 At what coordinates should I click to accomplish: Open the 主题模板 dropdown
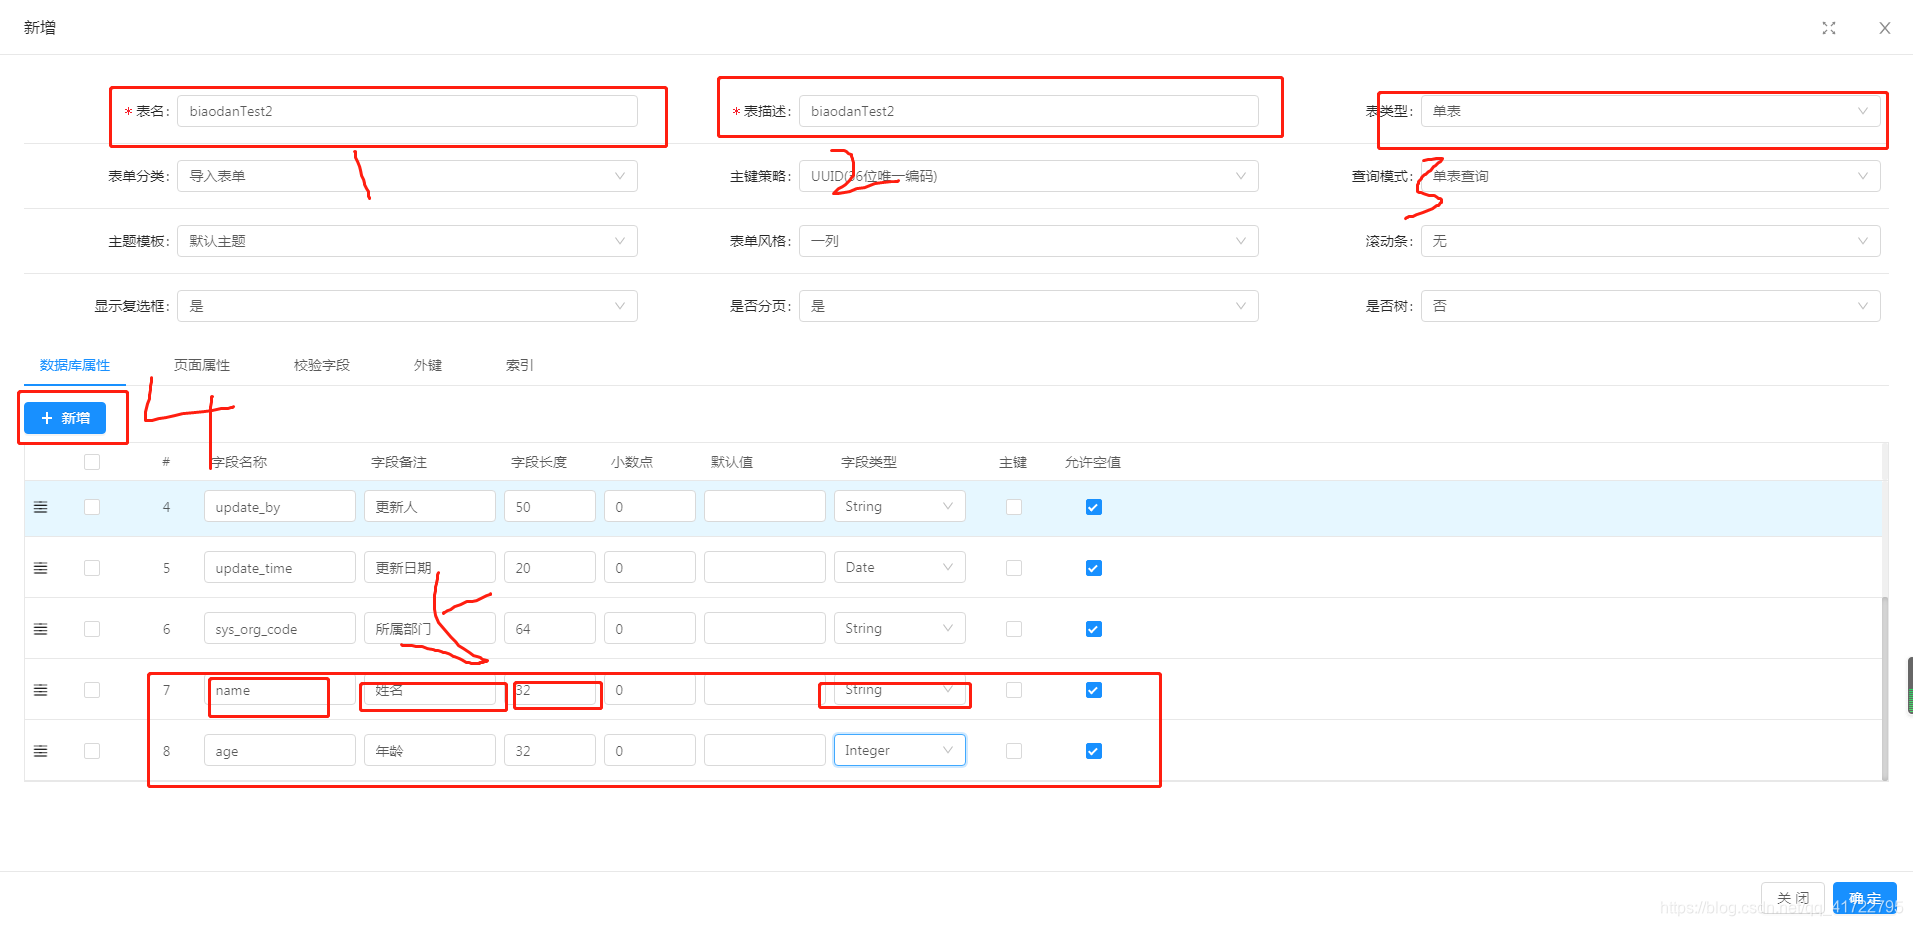(x=407, y=241)
